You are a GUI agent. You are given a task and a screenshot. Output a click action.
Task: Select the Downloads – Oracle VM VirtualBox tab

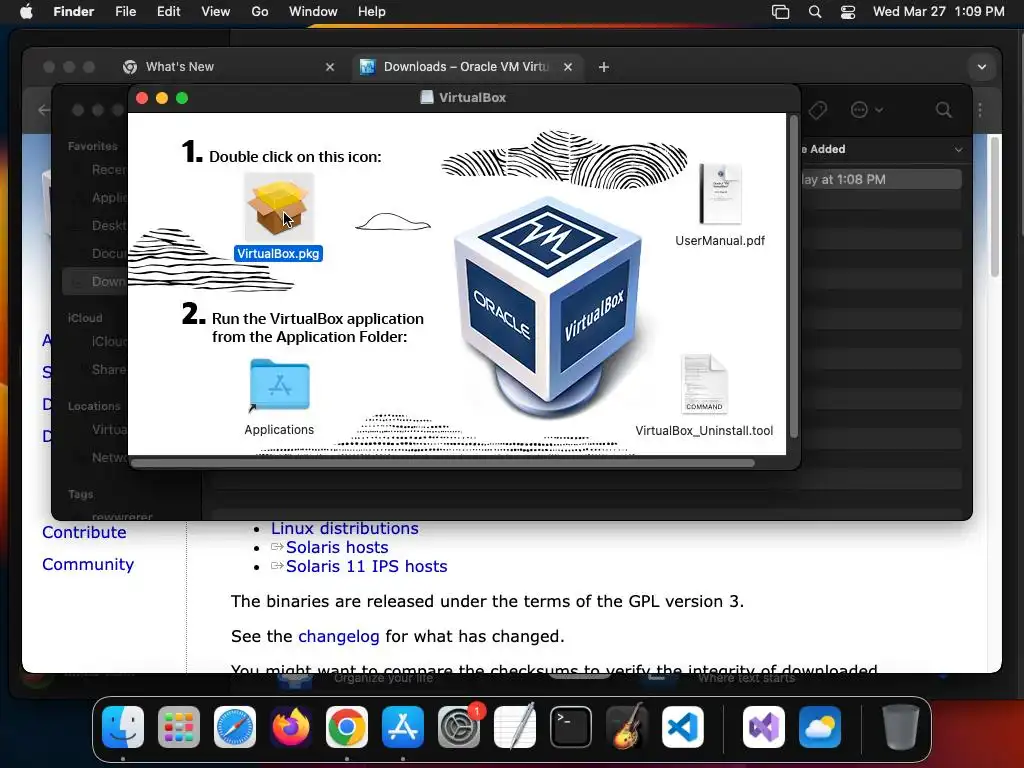(466, 67)
